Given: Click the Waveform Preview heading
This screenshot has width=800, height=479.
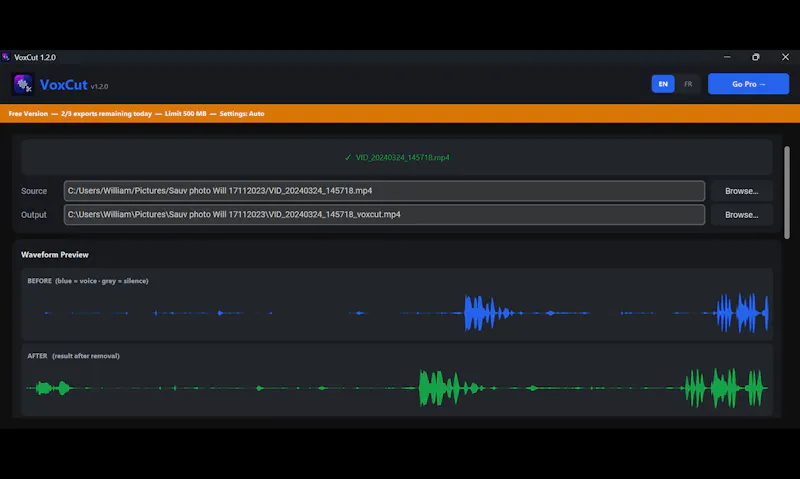Looking at the screenshot, I should tap(55, 255).
